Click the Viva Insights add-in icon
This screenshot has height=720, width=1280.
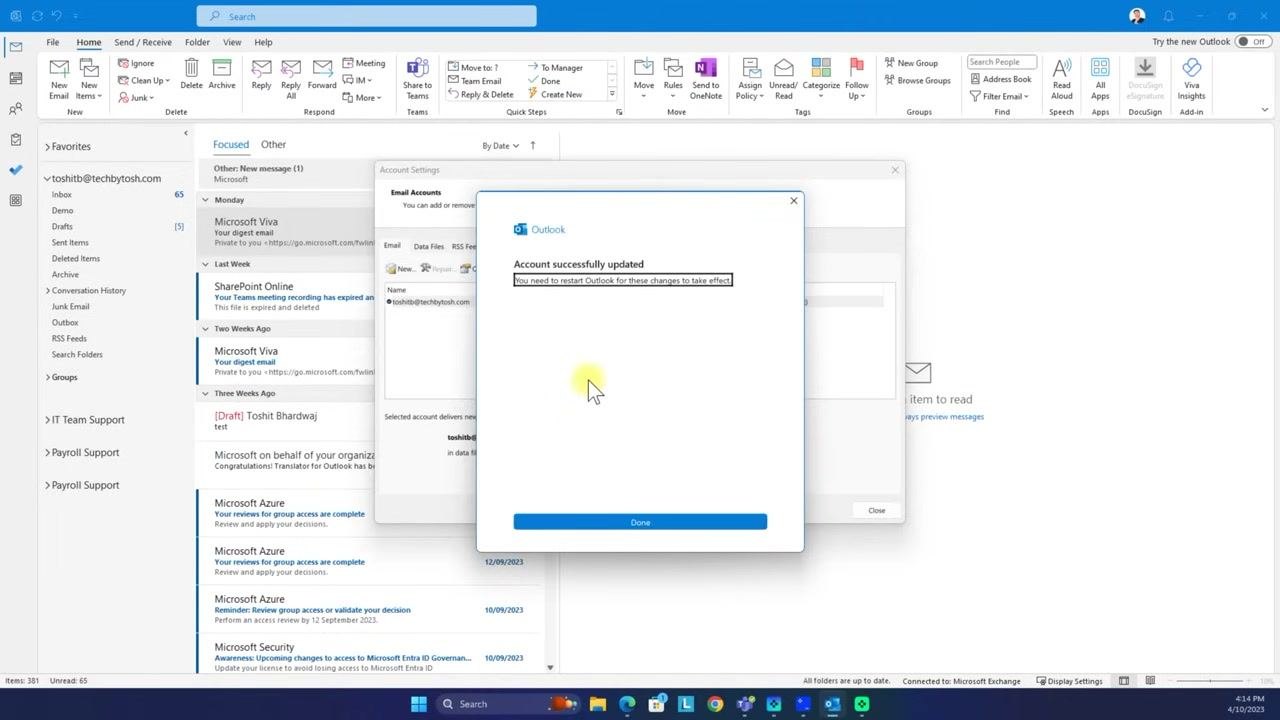pos(1191,79)
